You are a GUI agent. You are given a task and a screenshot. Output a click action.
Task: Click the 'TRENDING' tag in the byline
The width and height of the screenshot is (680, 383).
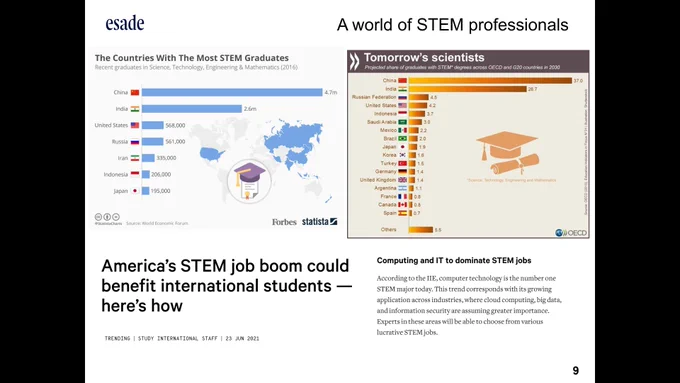click(x=117, y=338)
